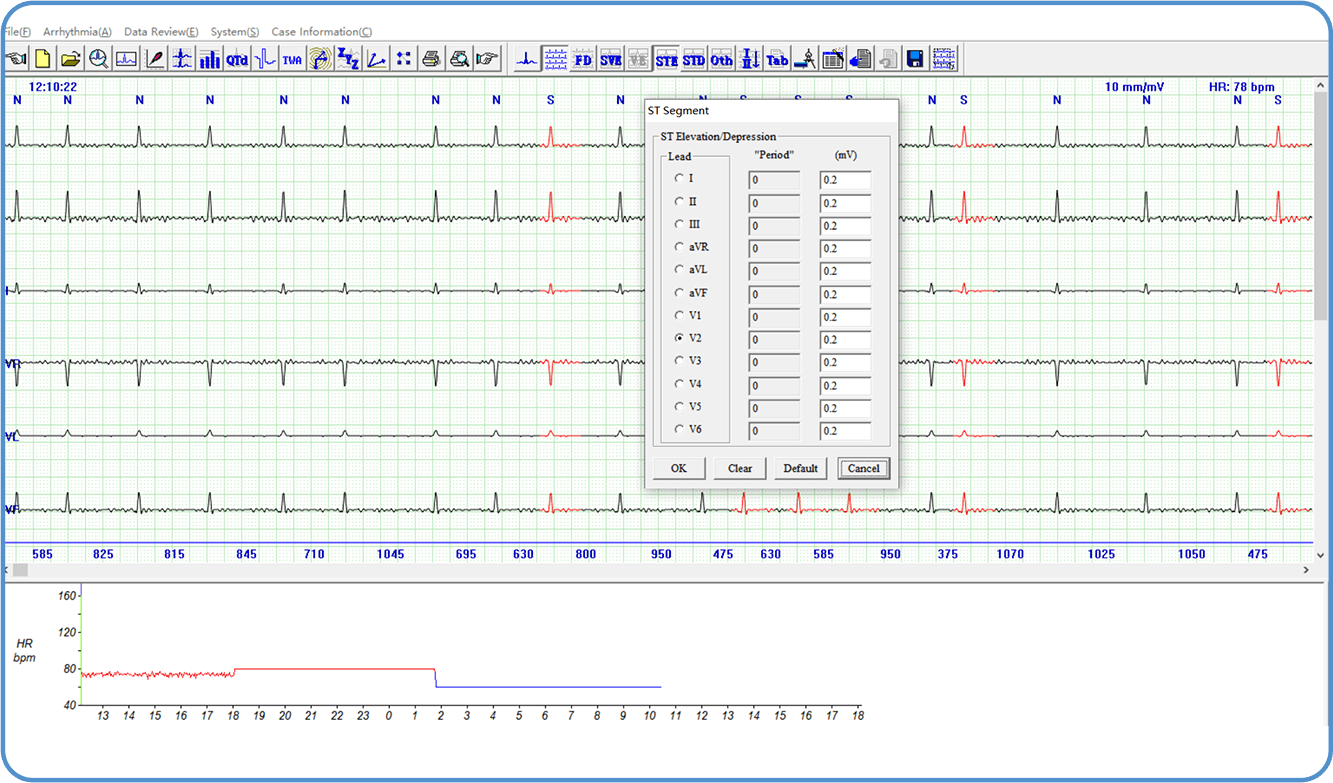Click the histogram bar chart icon
This screenshot has width=1333, height=783.
point(209,59)
